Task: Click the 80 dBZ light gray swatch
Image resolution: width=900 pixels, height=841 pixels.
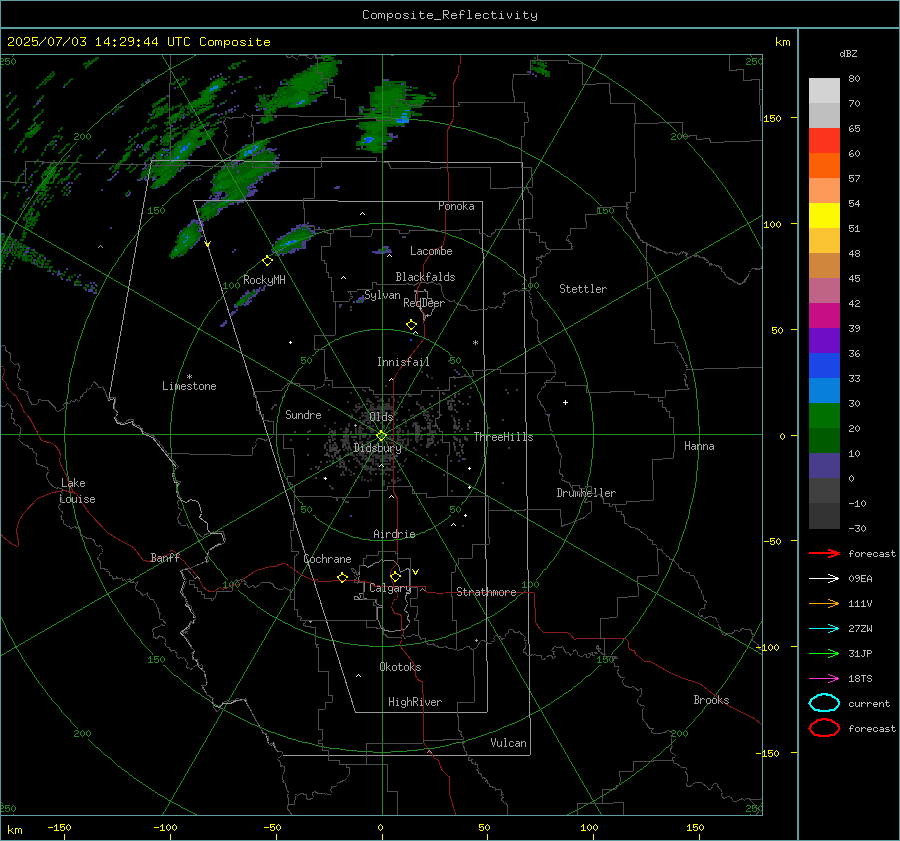Action: [x=824, y=90]
